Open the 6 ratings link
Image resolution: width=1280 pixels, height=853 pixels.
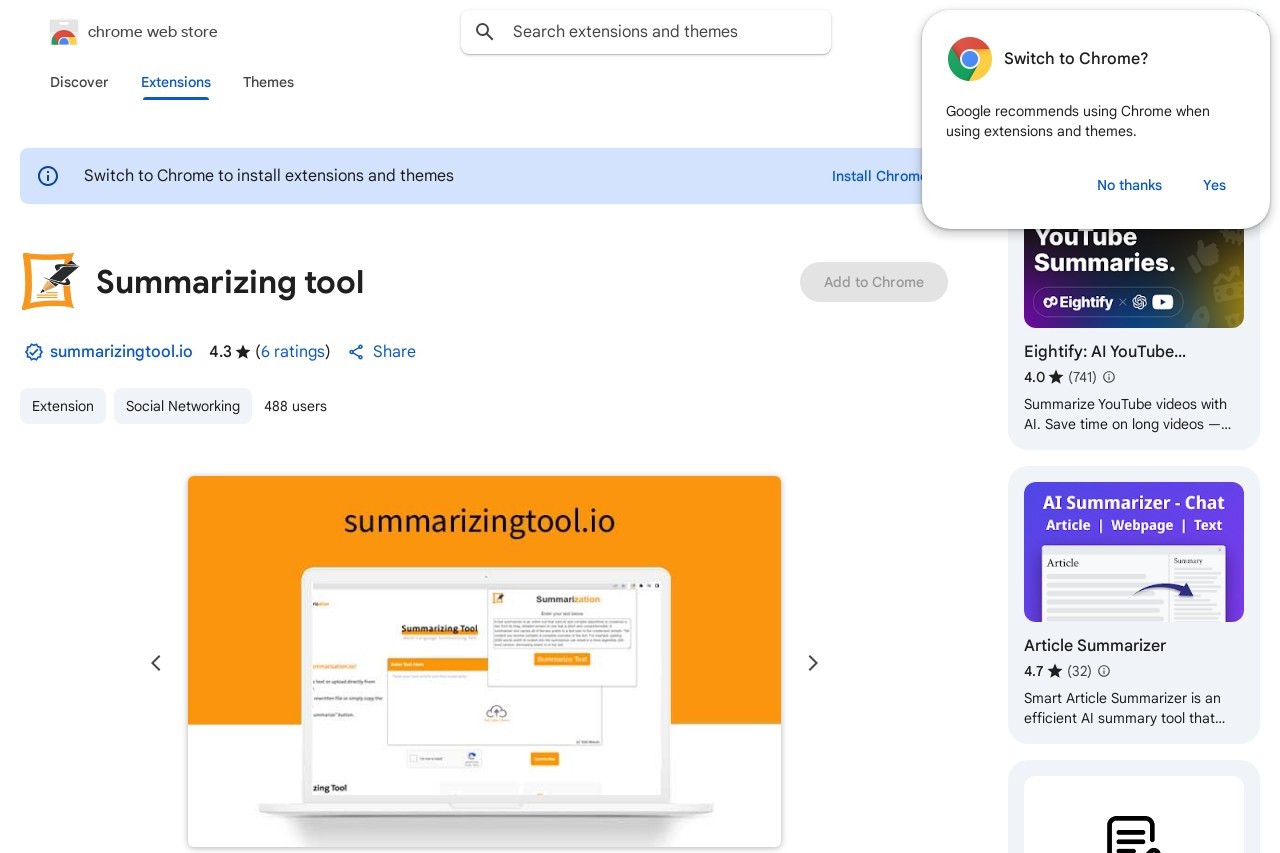click(293, 352)
